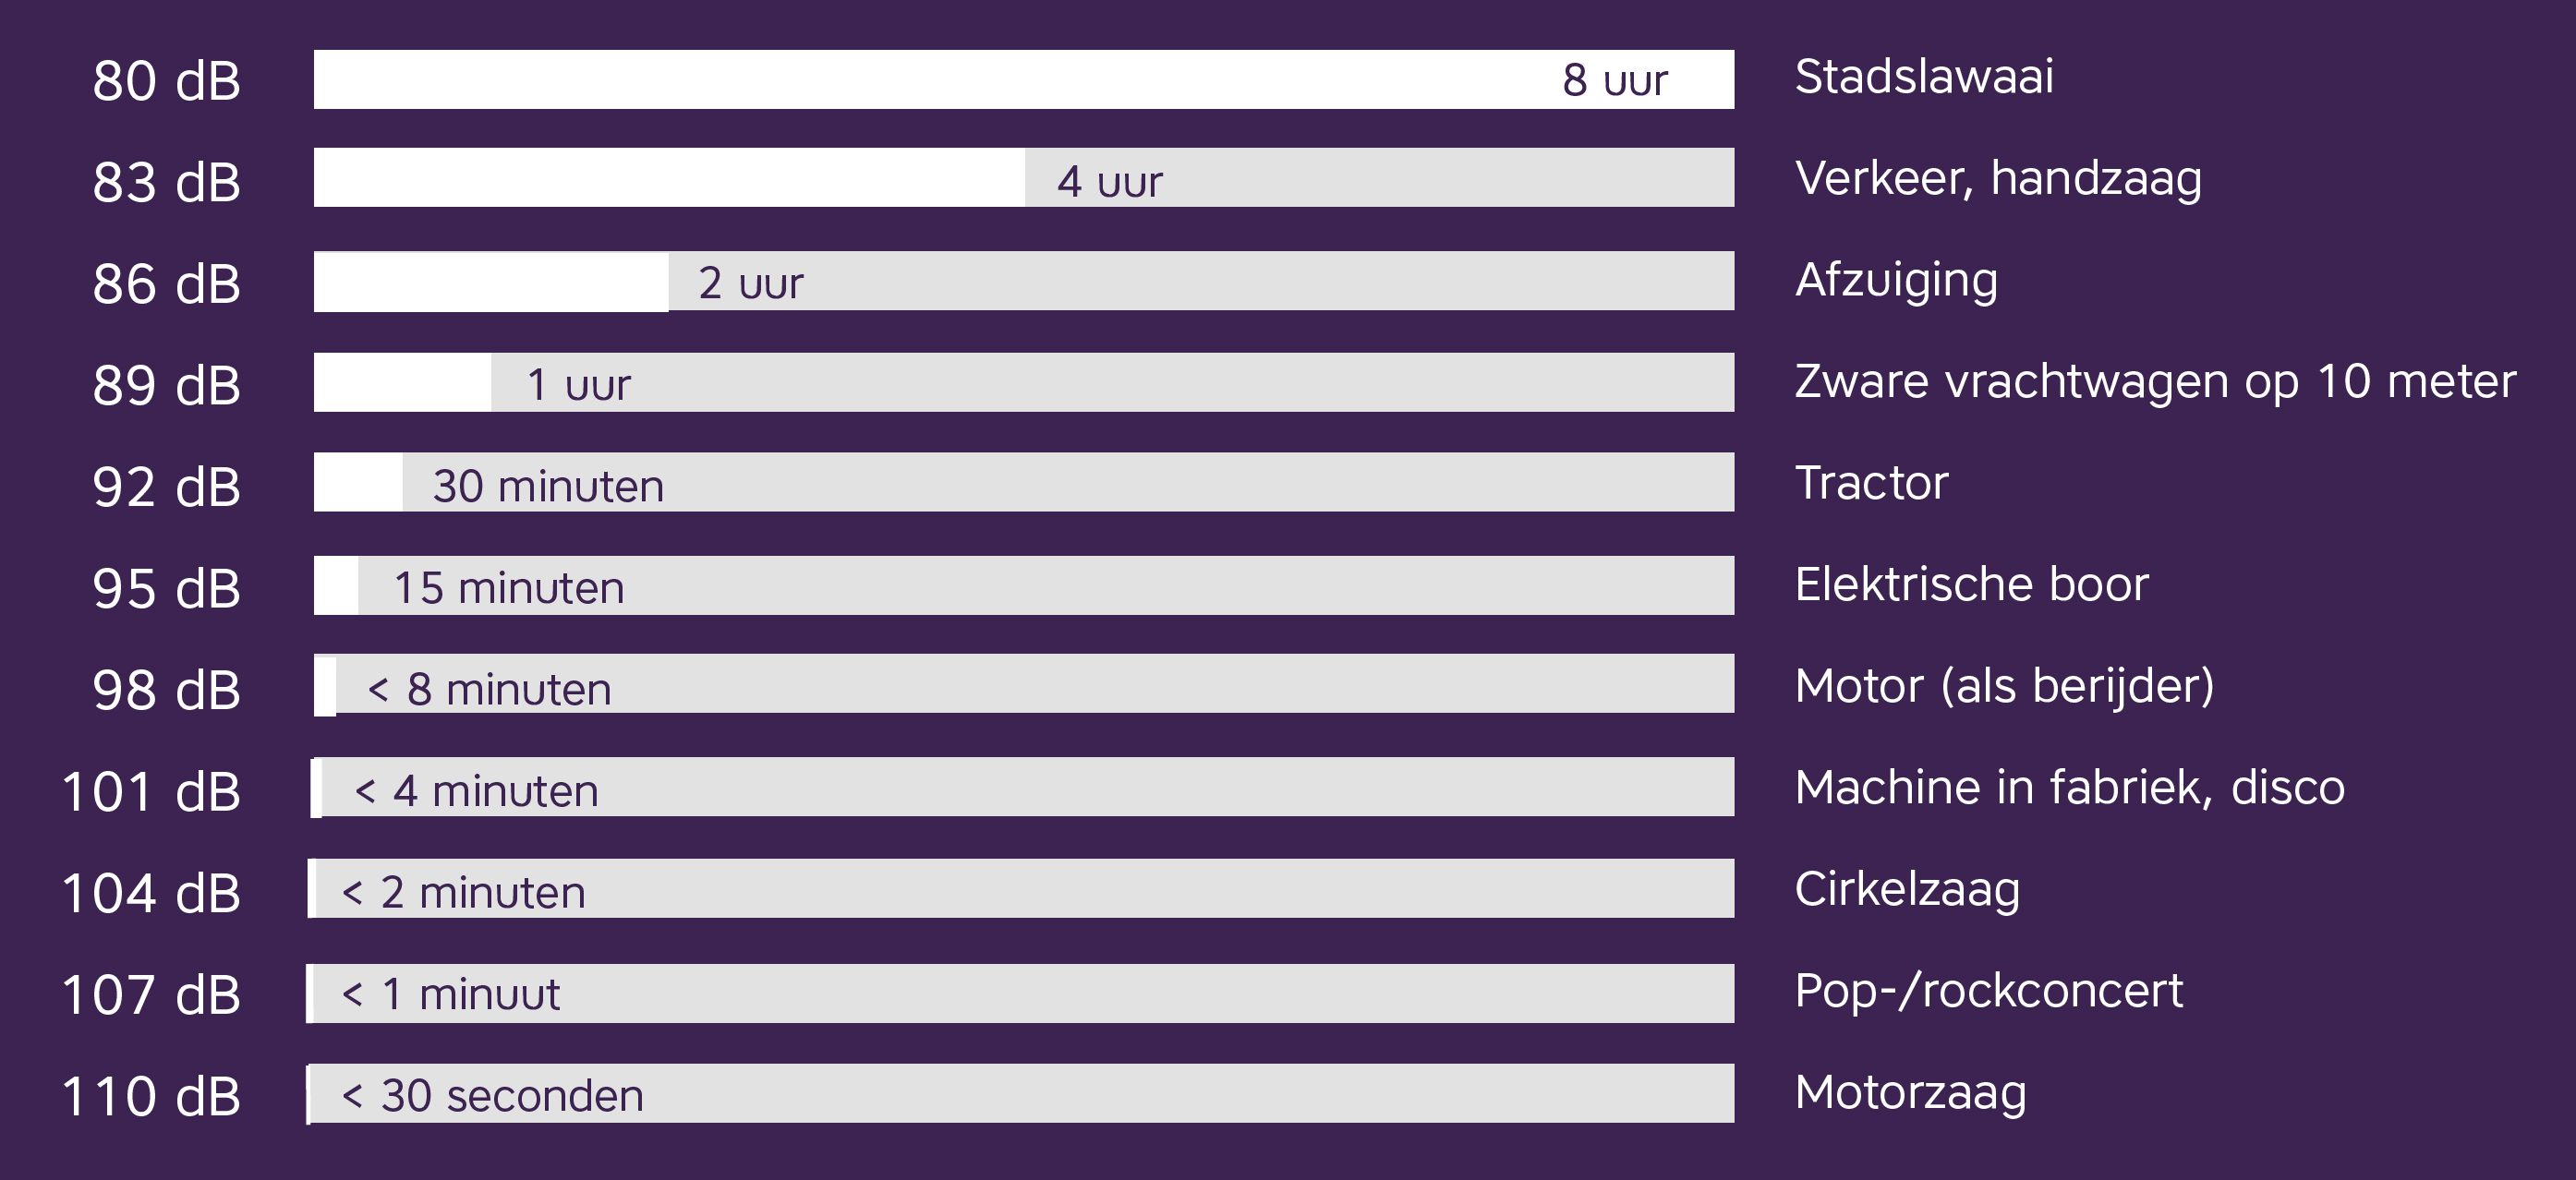Click the Tractor label
Viewport: 2576px width, 1180px height.
pos(1871,483)
